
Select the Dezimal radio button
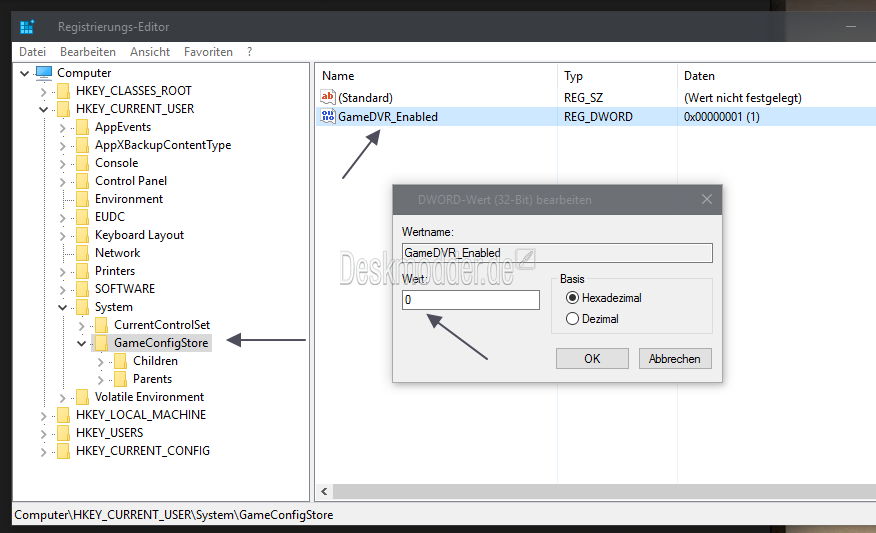pyautogui.click(x=572, y=319)
